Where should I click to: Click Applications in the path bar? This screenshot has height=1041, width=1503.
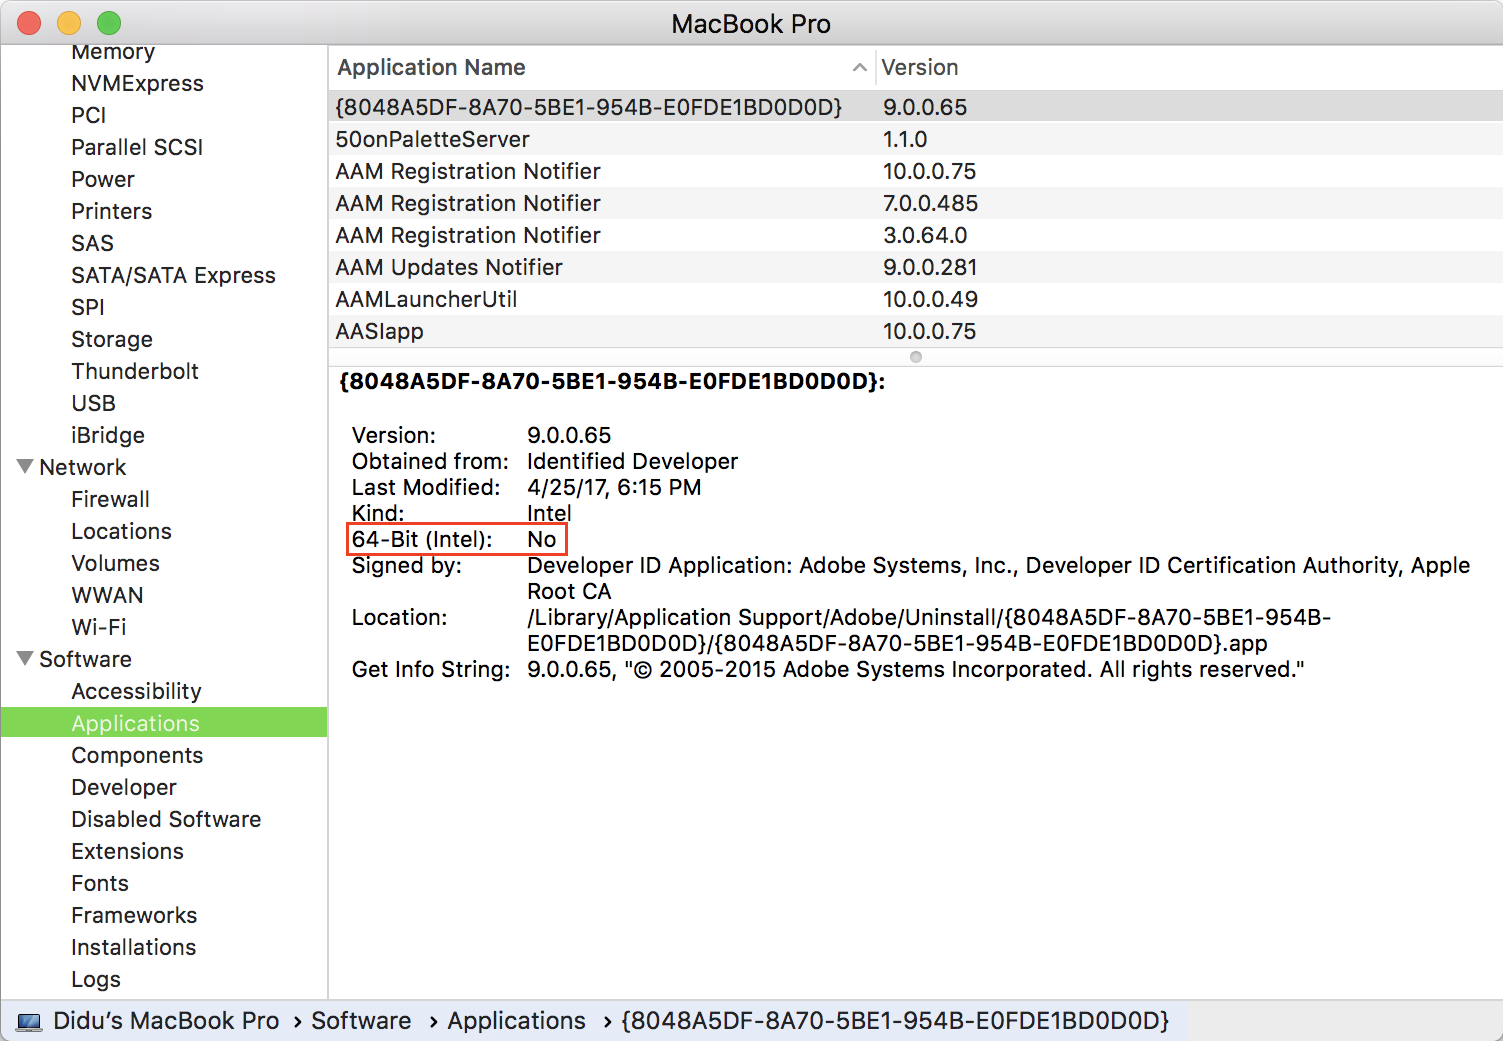coord(516,1021)
